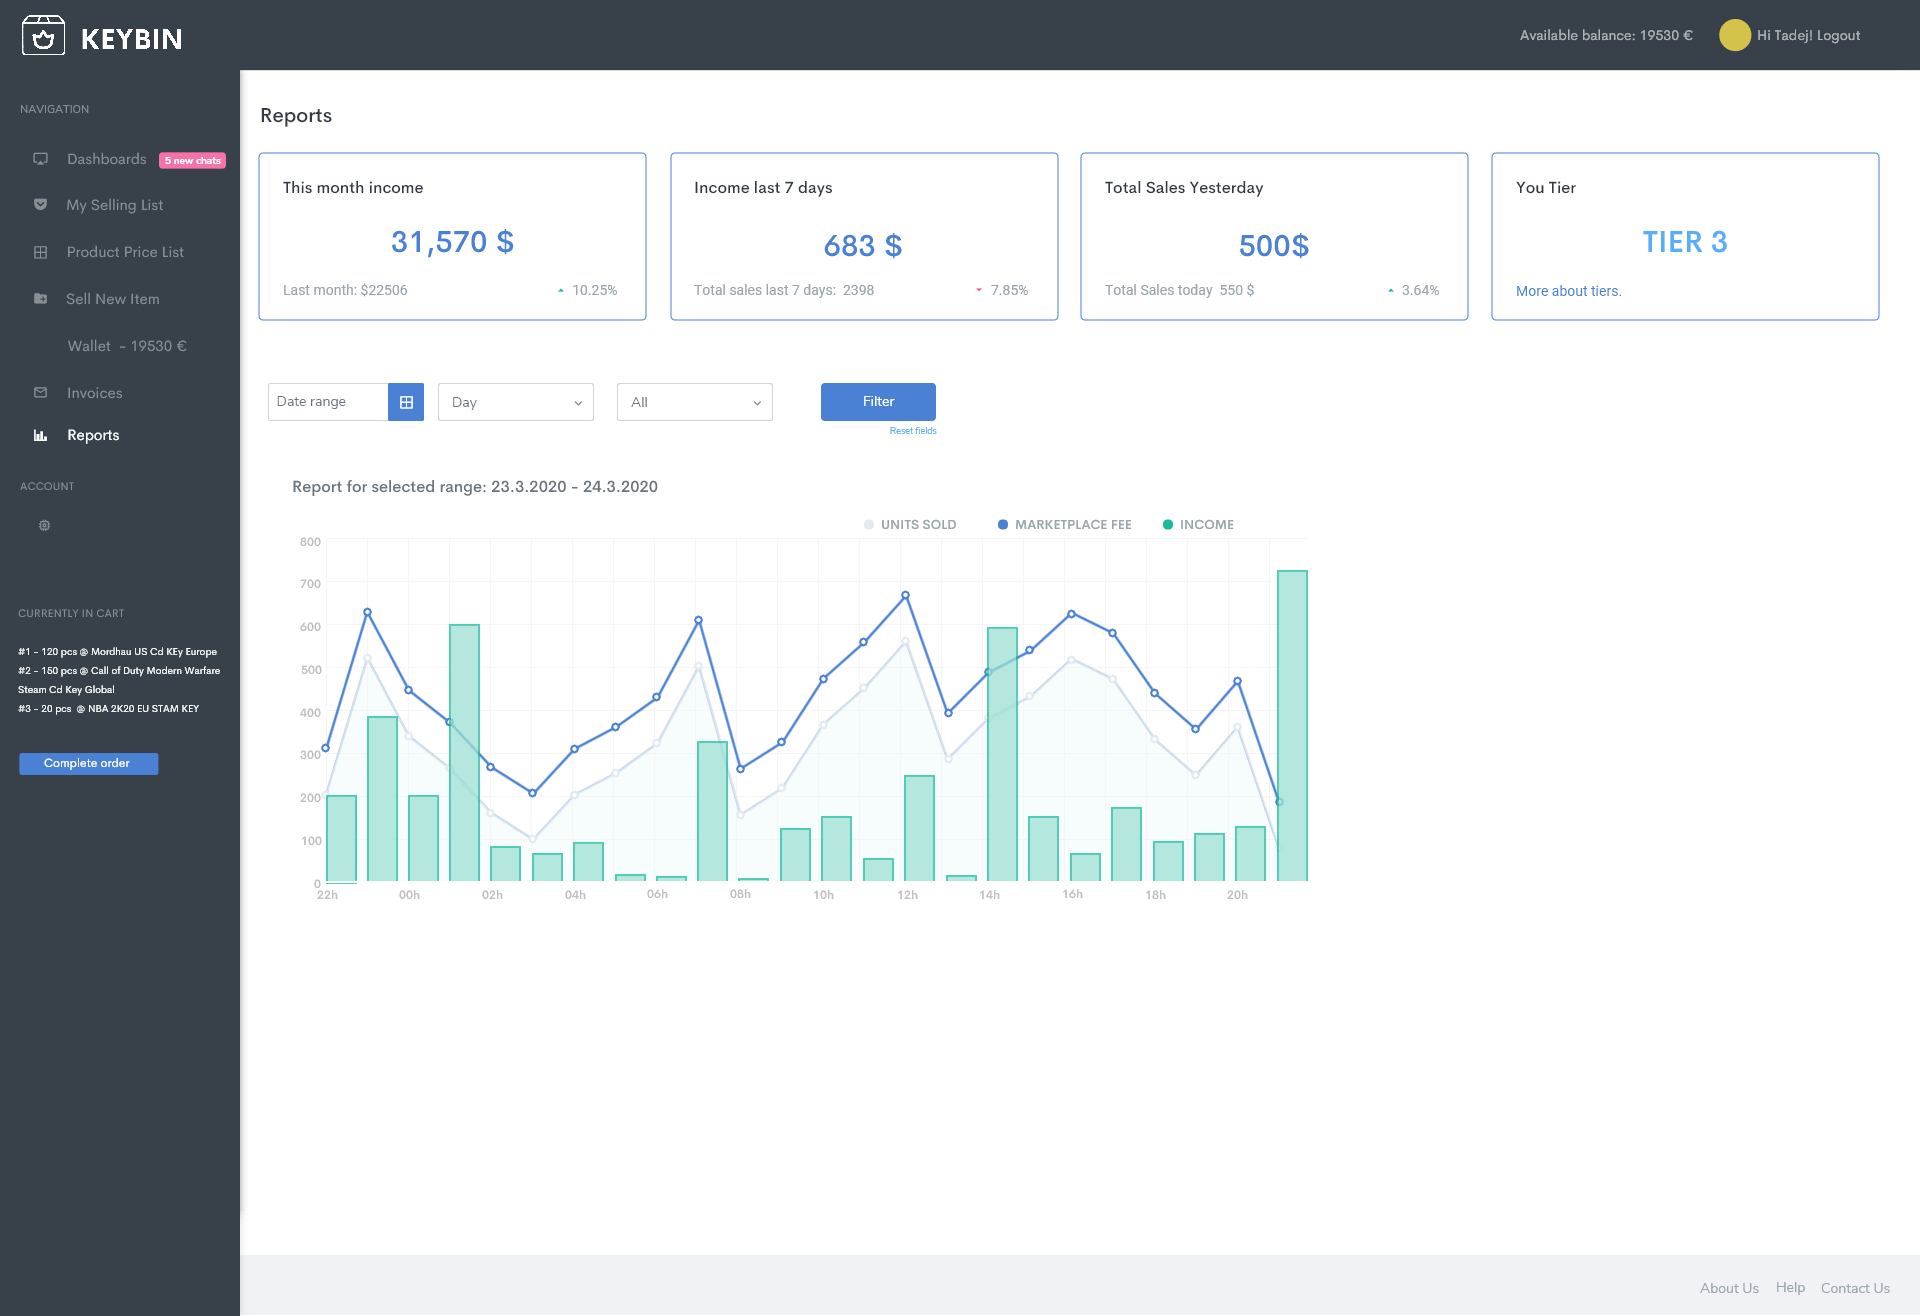Click the Complete order button

[89, 764]
